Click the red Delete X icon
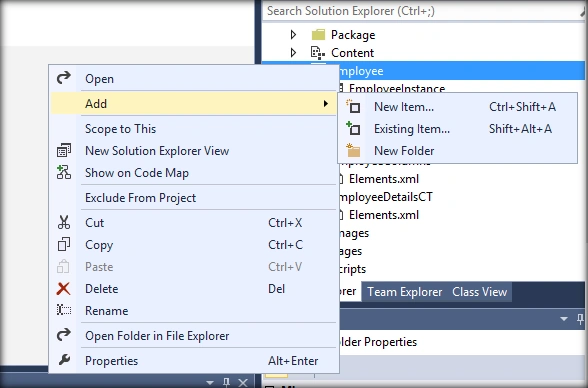 pyautogui.click(x=63, y=289)
